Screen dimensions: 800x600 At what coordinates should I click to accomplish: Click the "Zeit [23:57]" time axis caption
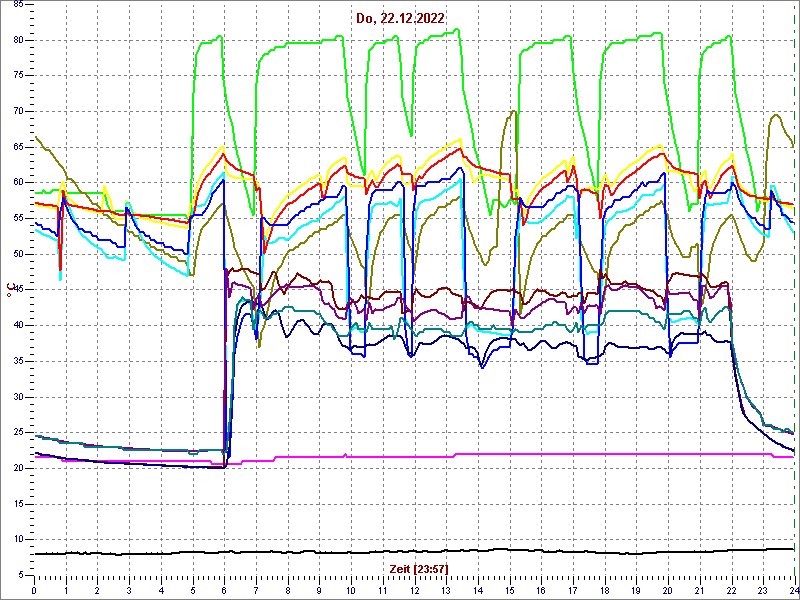[x=419, y=568]
